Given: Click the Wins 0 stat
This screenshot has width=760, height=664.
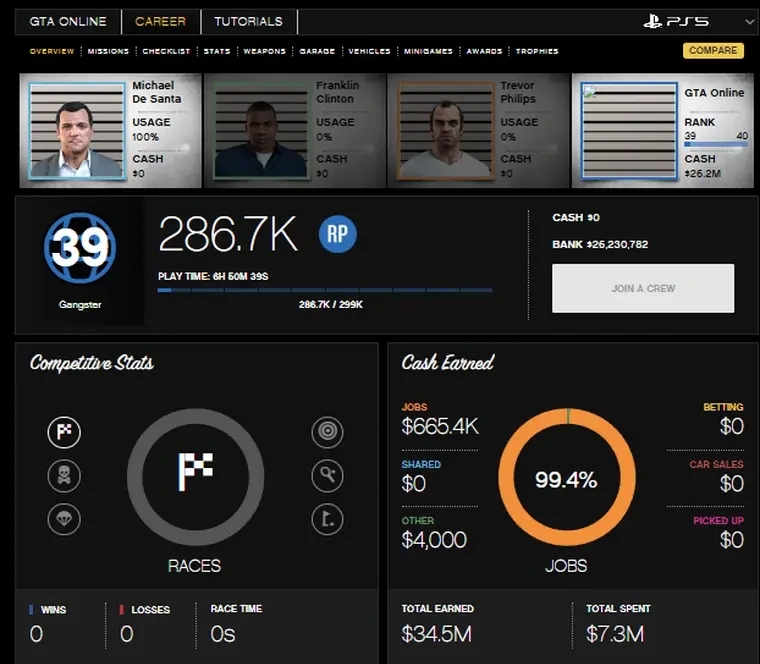Looking at the screenshot, I should click(48, 624).
